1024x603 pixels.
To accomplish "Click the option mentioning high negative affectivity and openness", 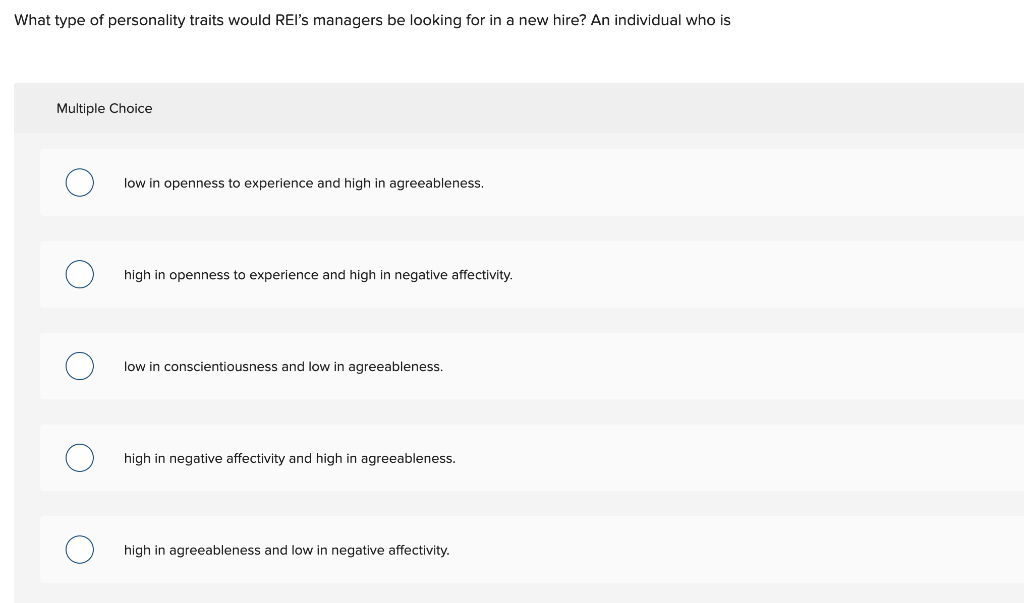I will [318, 274].
